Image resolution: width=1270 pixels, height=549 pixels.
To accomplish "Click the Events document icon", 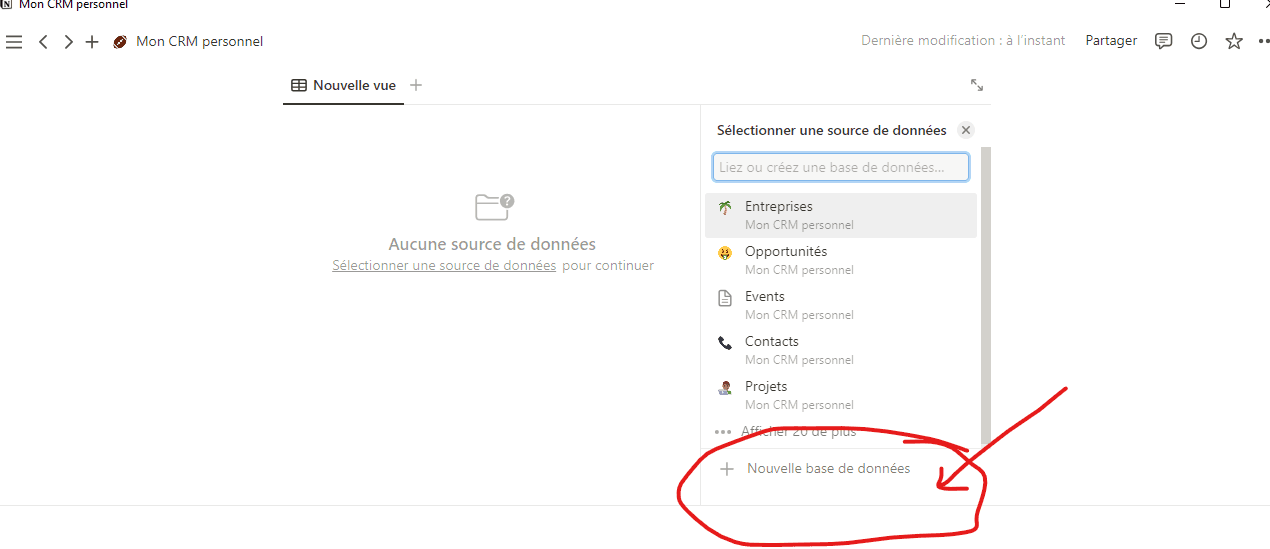I will [725, 298].
